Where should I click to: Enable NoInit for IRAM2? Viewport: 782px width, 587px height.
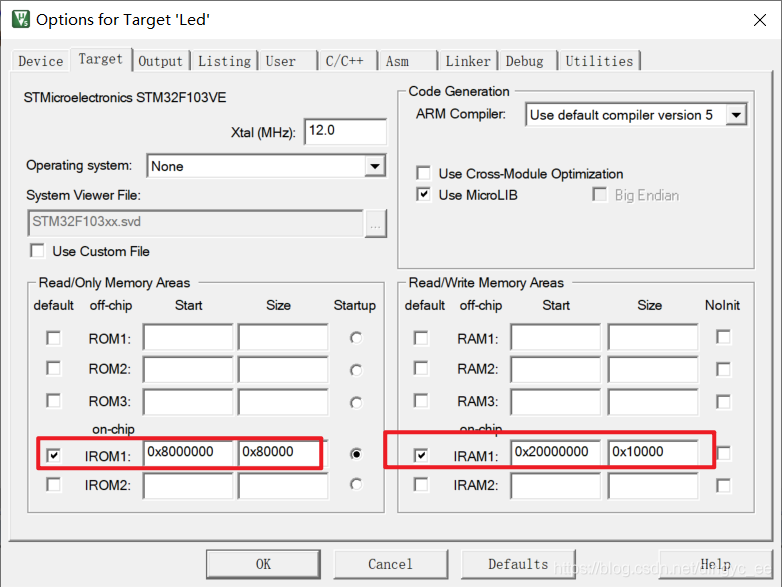pyautogui.click(x=723, y=485)
